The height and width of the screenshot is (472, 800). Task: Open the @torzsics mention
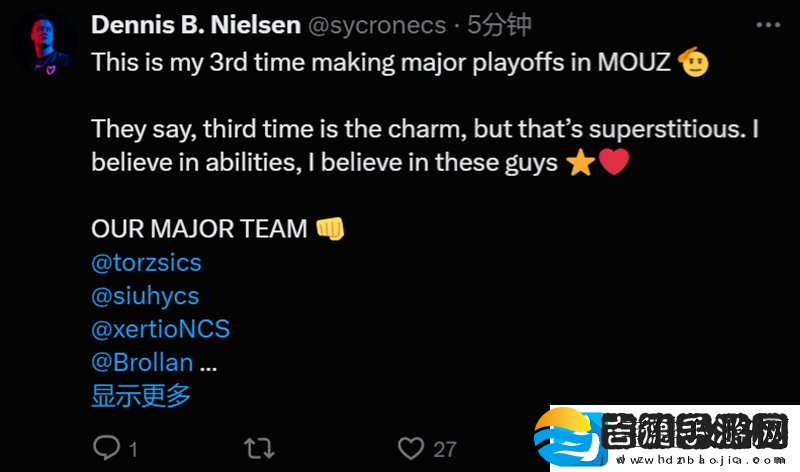(x=146, y=263)
